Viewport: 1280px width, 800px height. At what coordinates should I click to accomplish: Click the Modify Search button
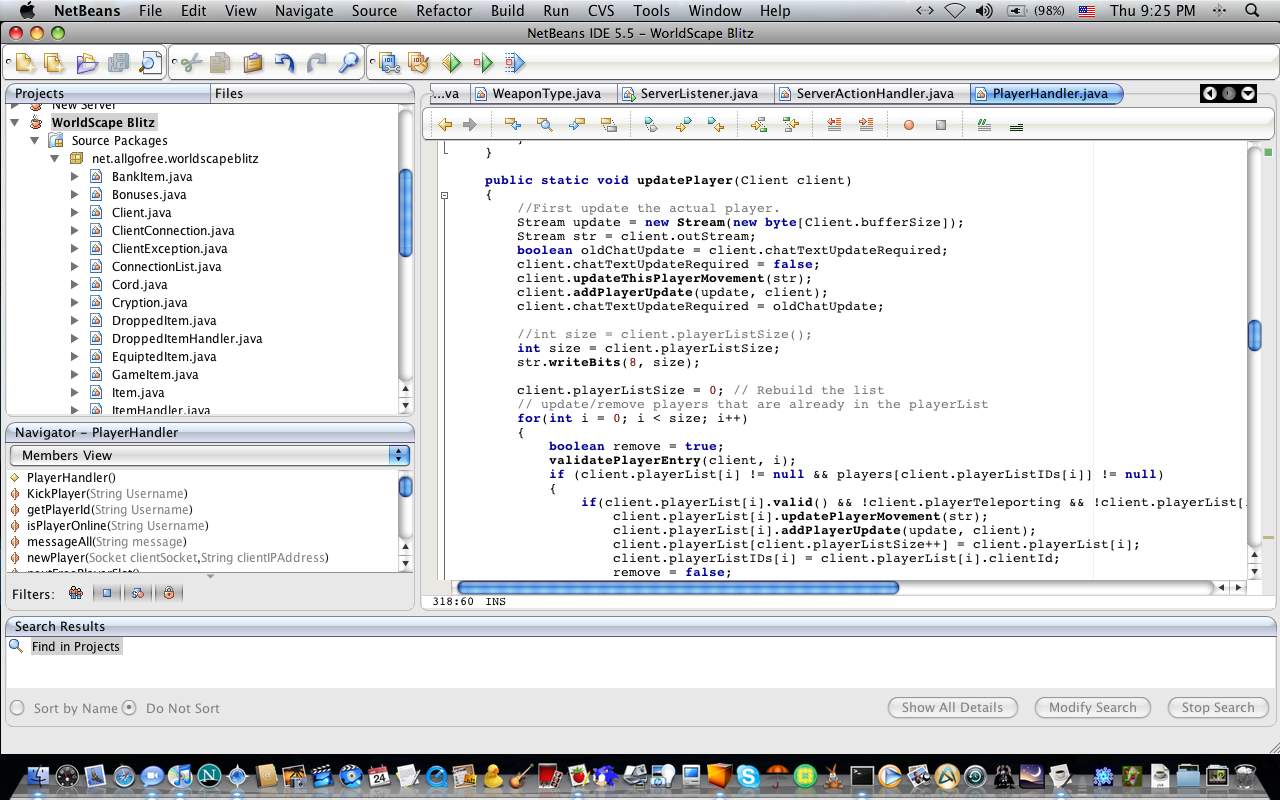(1092, 707)
